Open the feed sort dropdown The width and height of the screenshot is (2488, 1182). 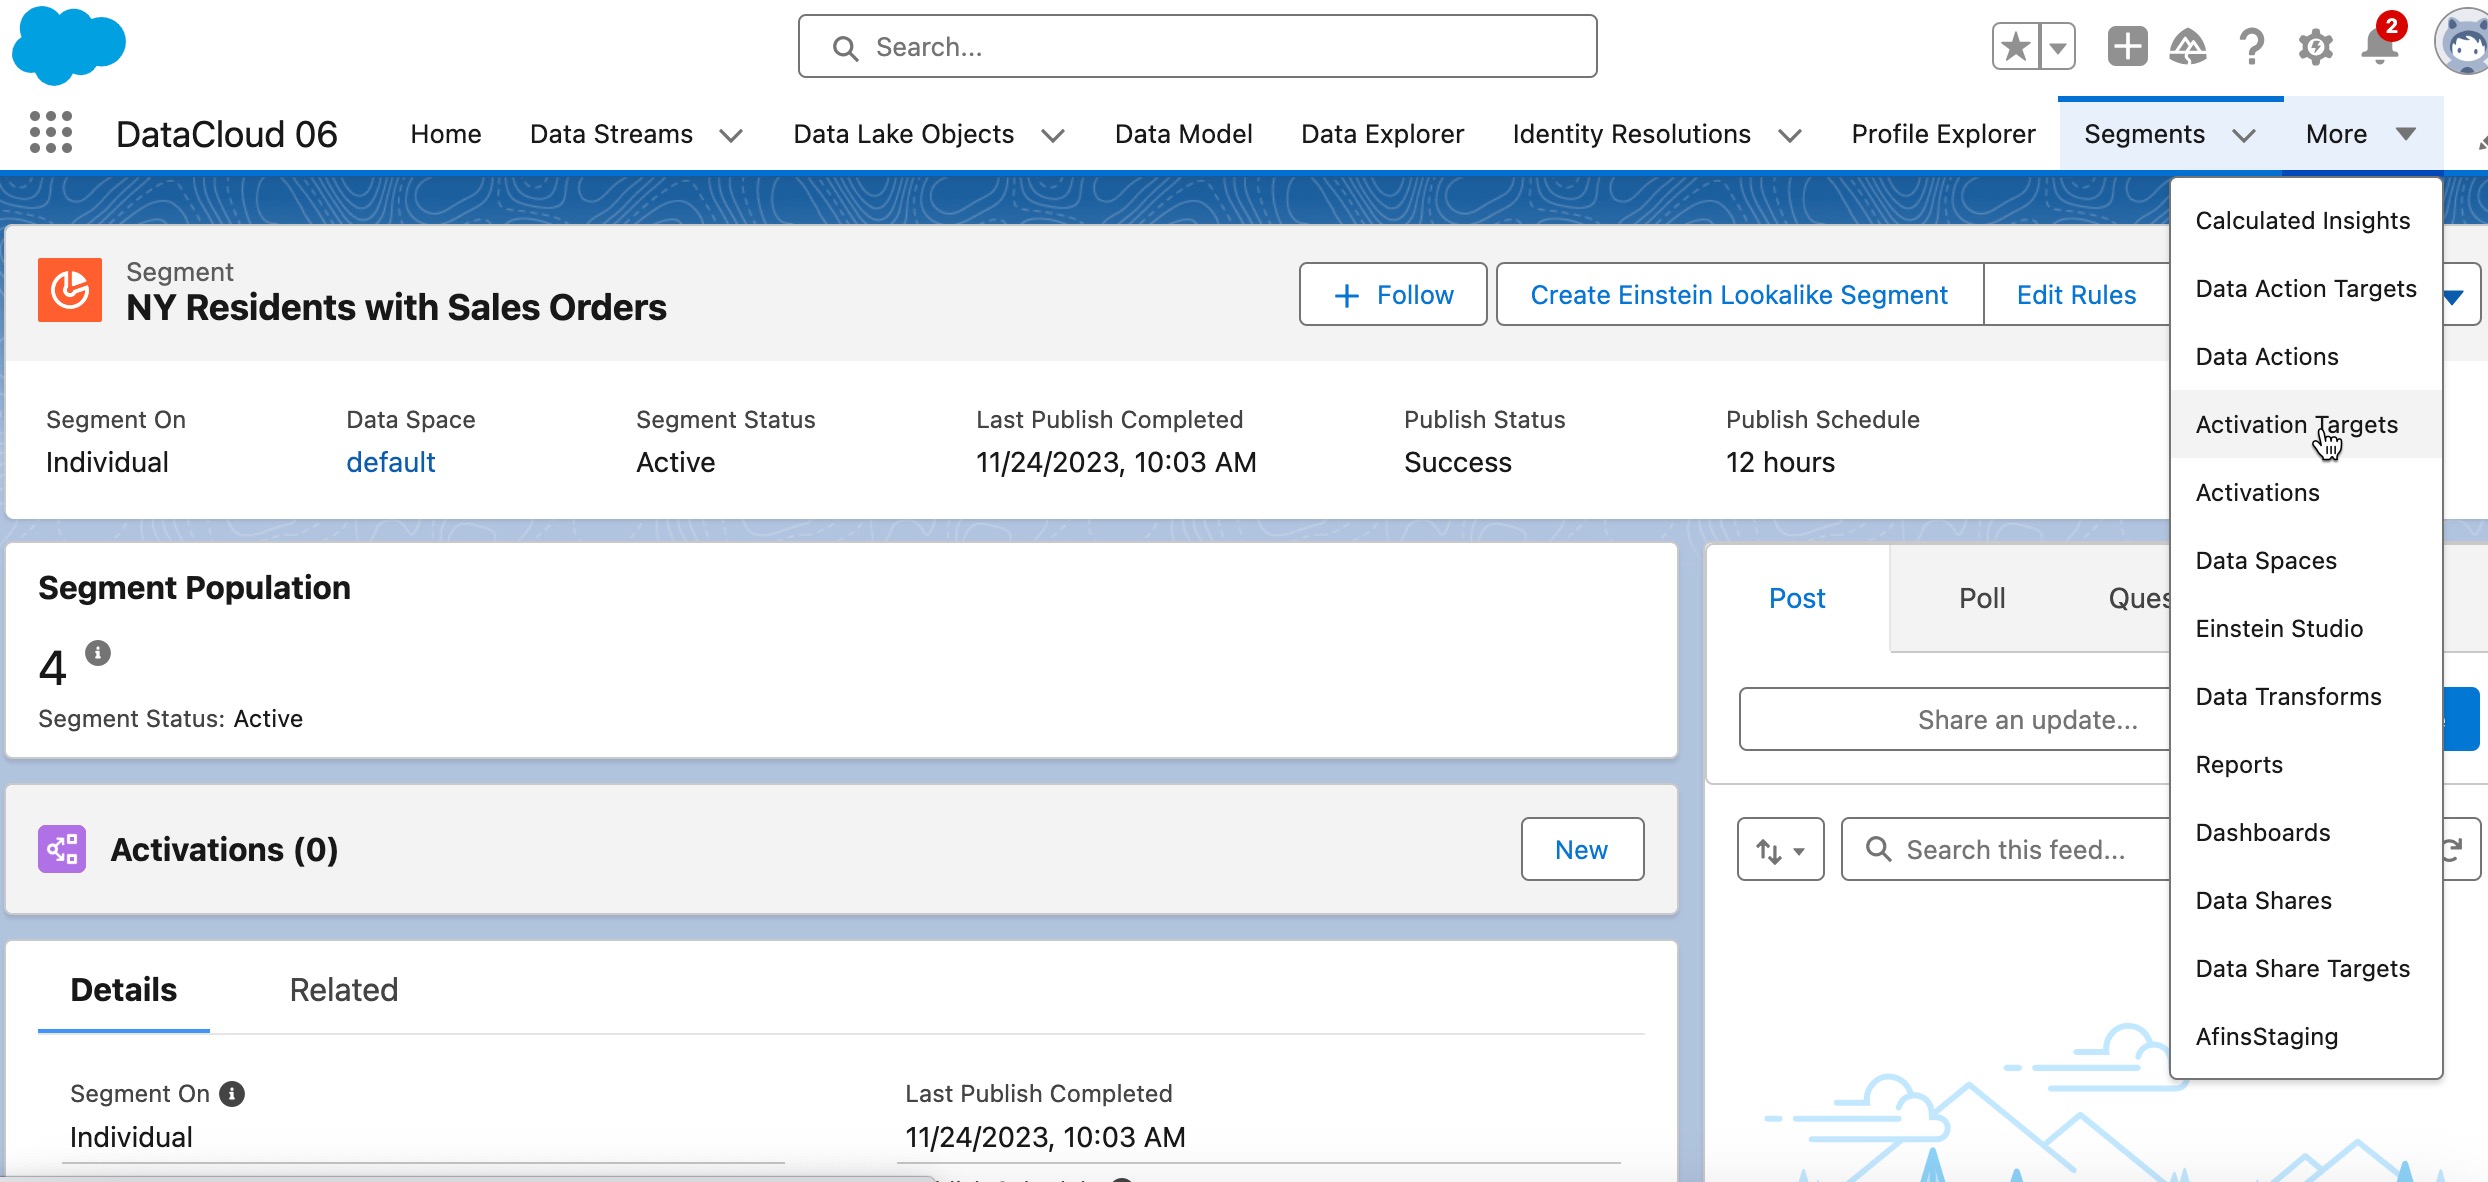coord(1780,849)
